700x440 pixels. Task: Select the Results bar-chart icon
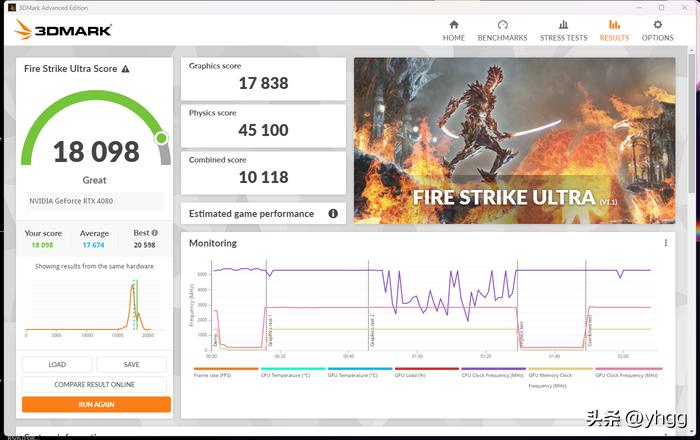click(614, 25)
